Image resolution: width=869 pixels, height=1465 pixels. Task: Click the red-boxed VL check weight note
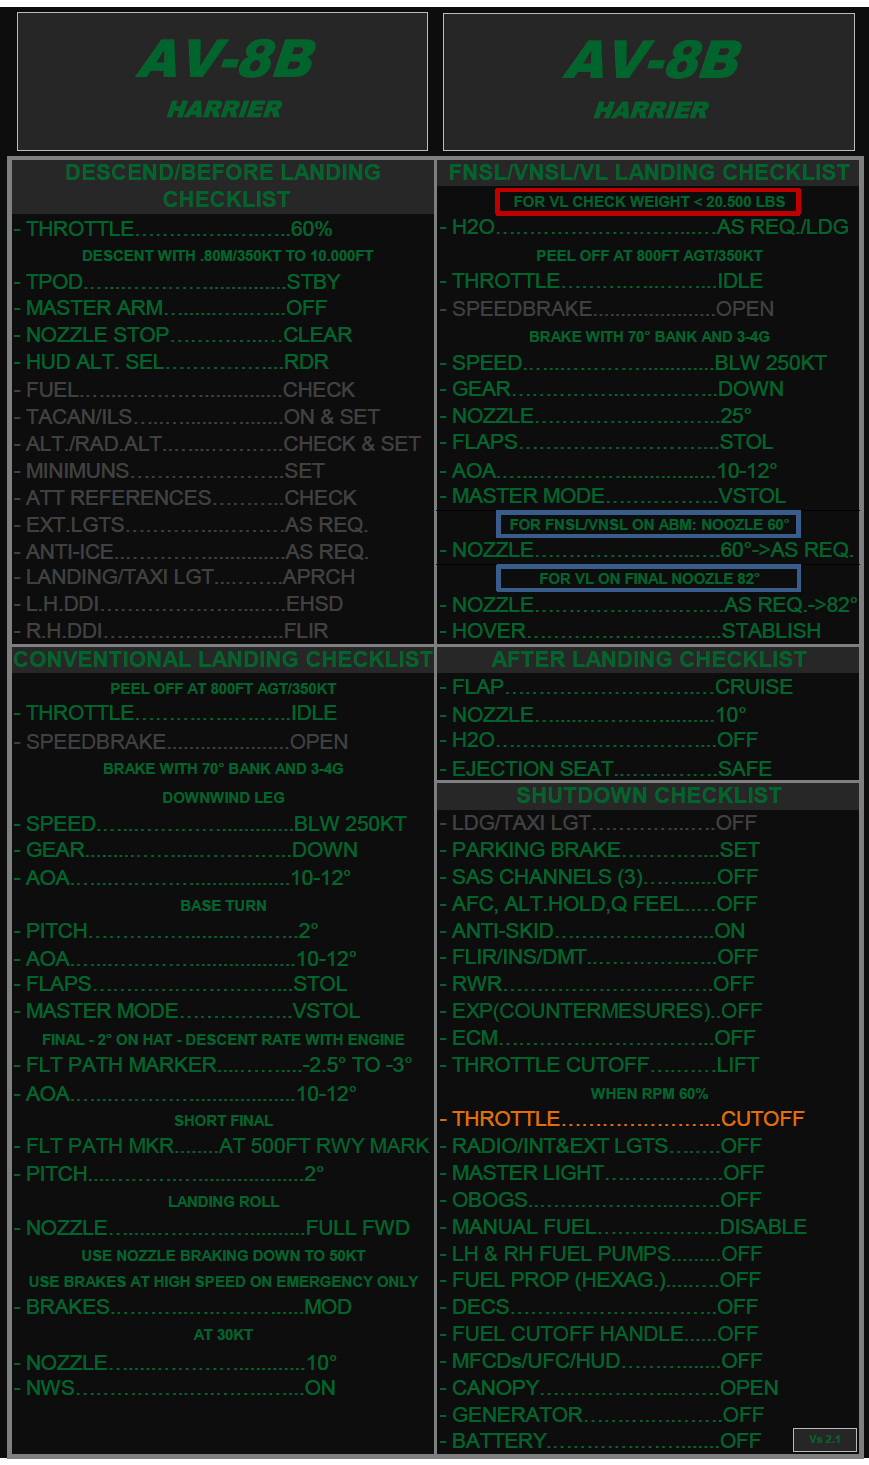click(x=648, y=201)
